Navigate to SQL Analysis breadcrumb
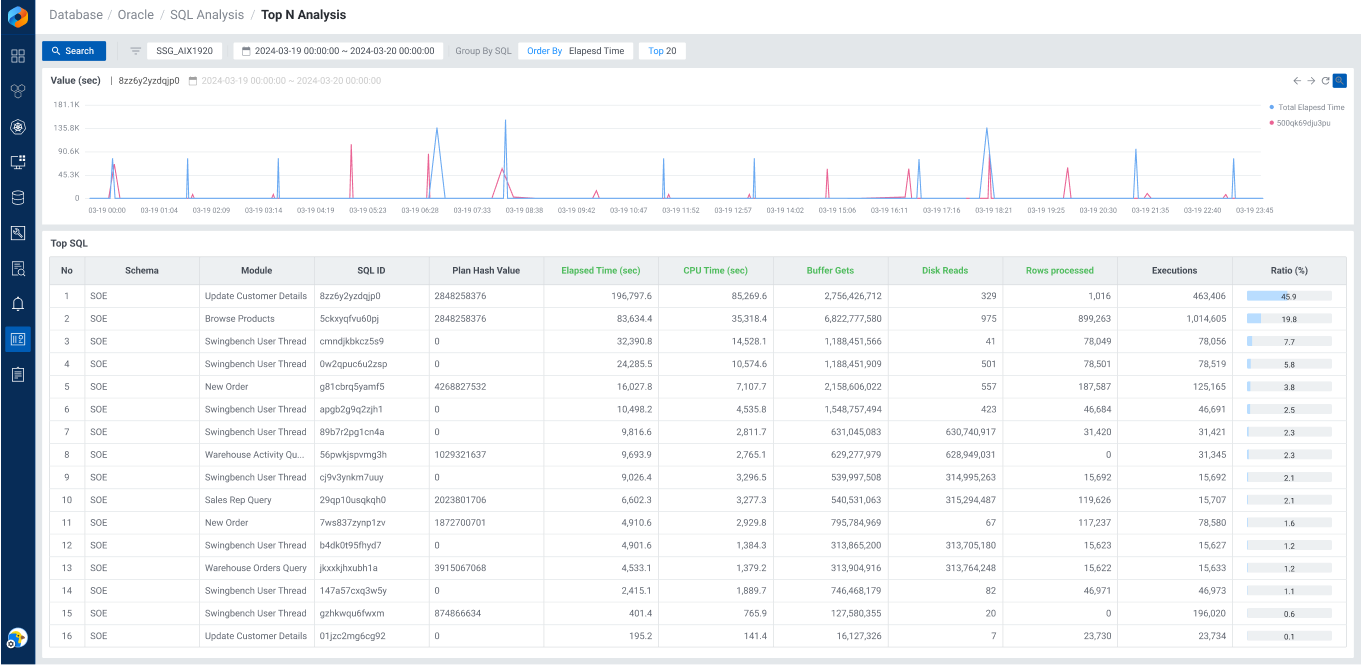 207,15
